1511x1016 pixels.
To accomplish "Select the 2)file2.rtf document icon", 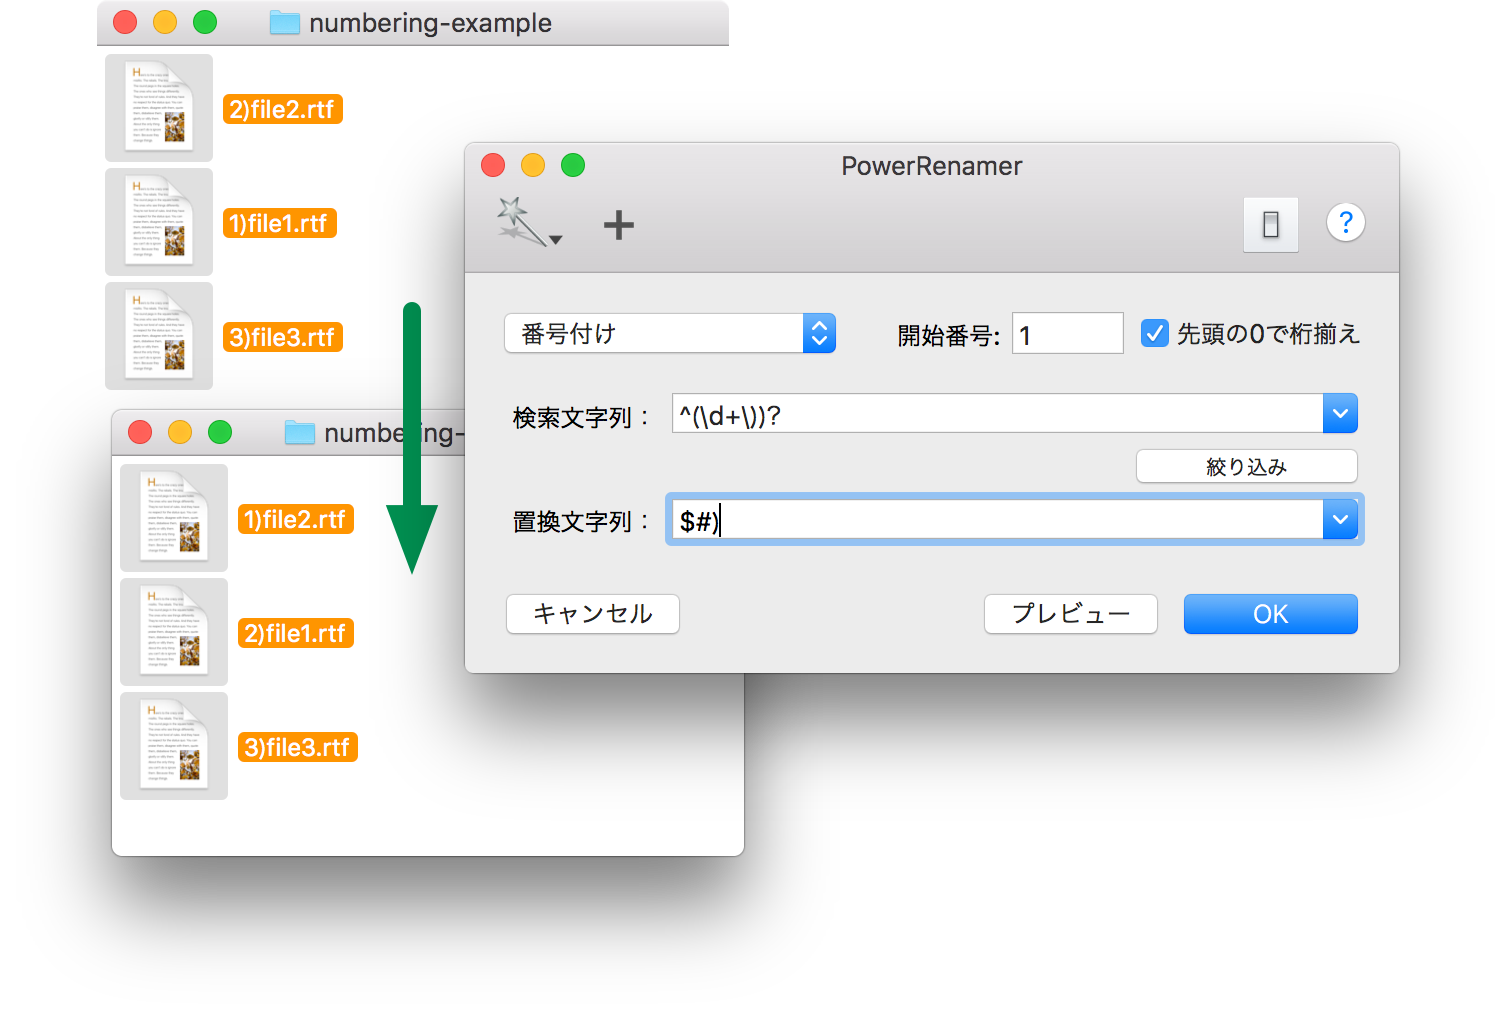I will pos(159,108).
